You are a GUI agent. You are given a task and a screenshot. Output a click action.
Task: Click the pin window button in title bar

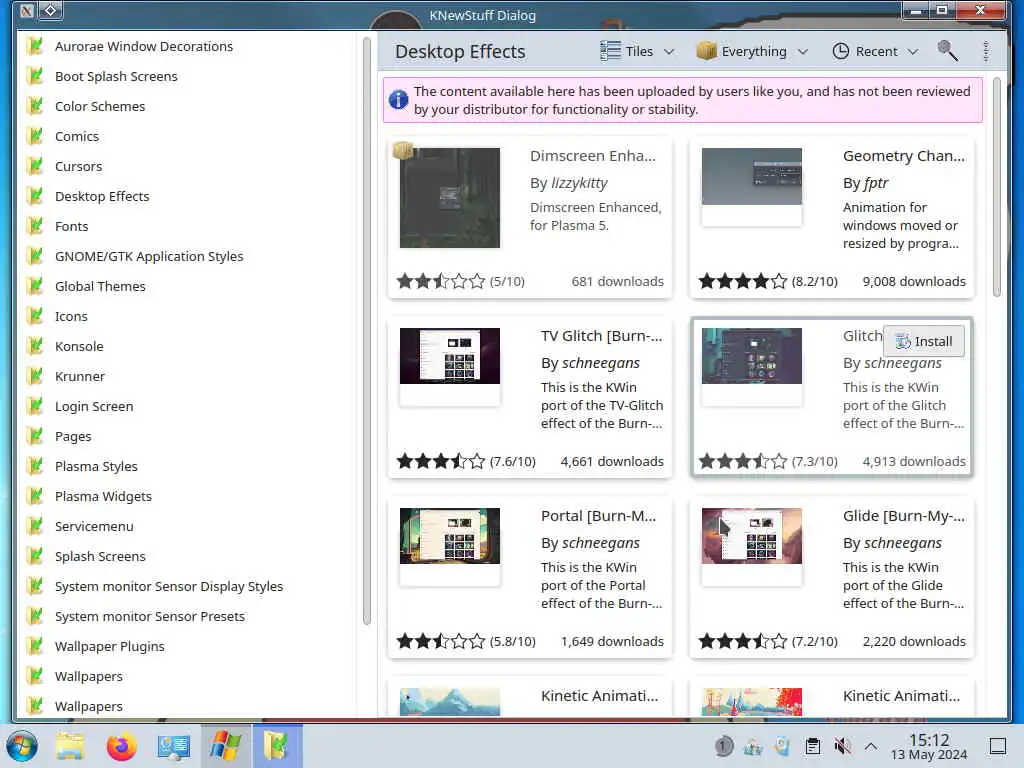coord(50,10)
